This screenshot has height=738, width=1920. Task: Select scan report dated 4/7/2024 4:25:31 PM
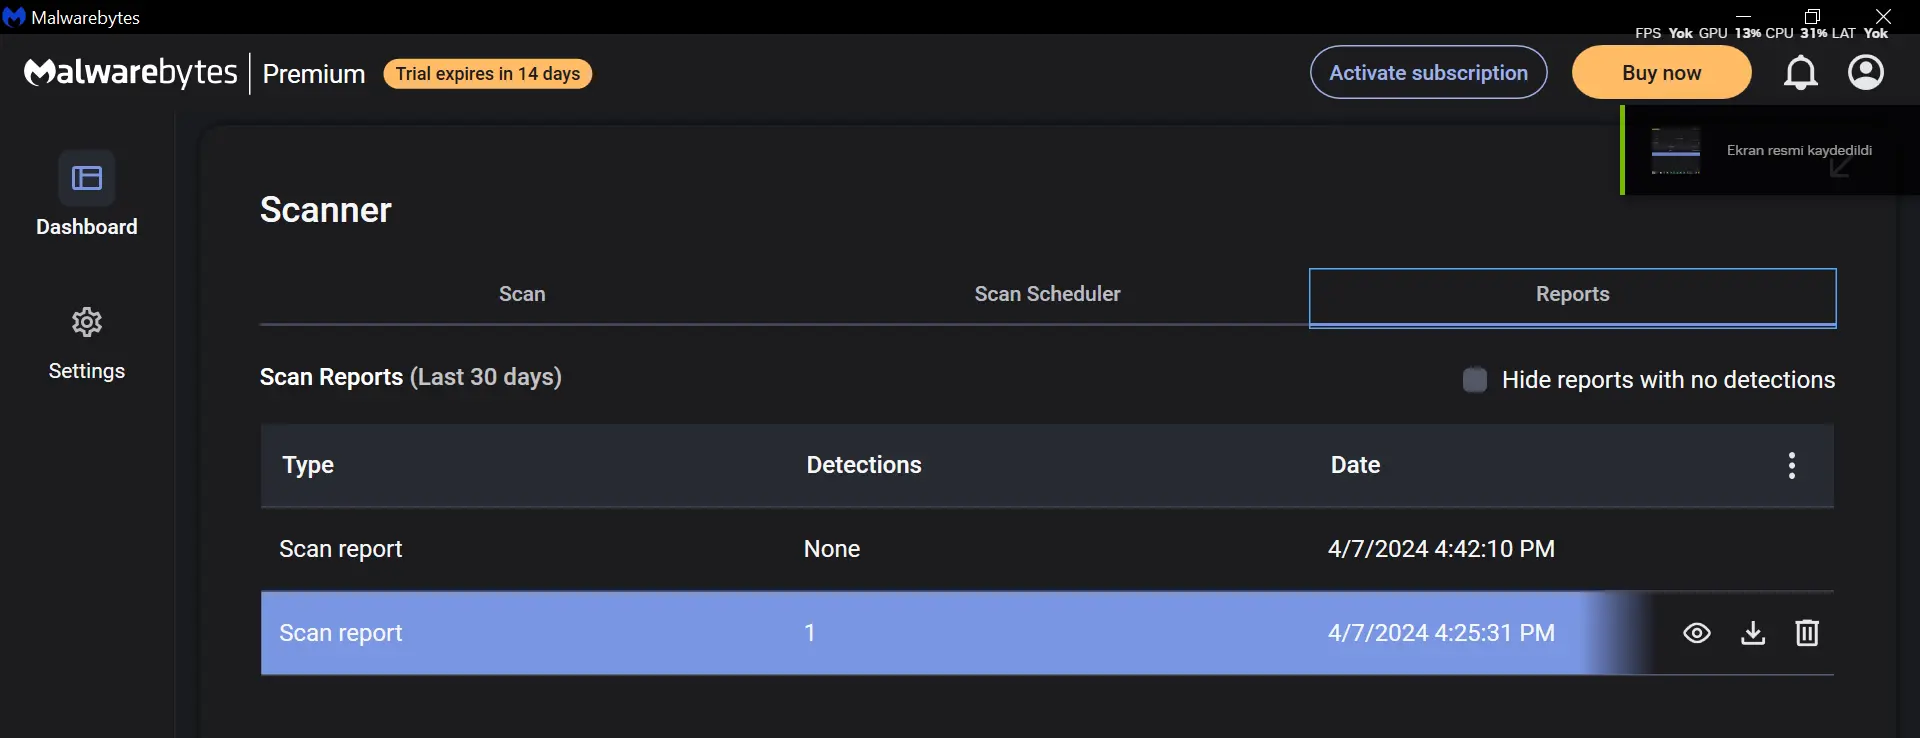[x=1047, y=633]
